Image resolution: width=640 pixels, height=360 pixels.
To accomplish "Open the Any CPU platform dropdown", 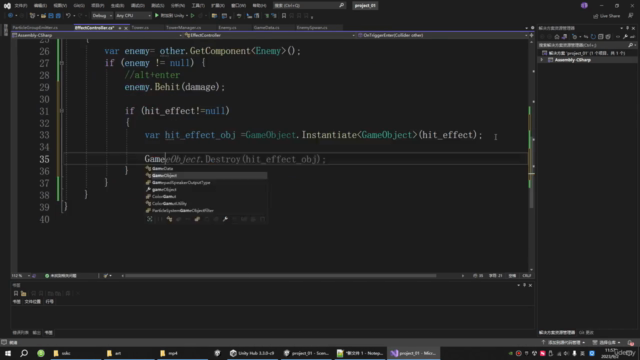I will click(x=133, y=16).
